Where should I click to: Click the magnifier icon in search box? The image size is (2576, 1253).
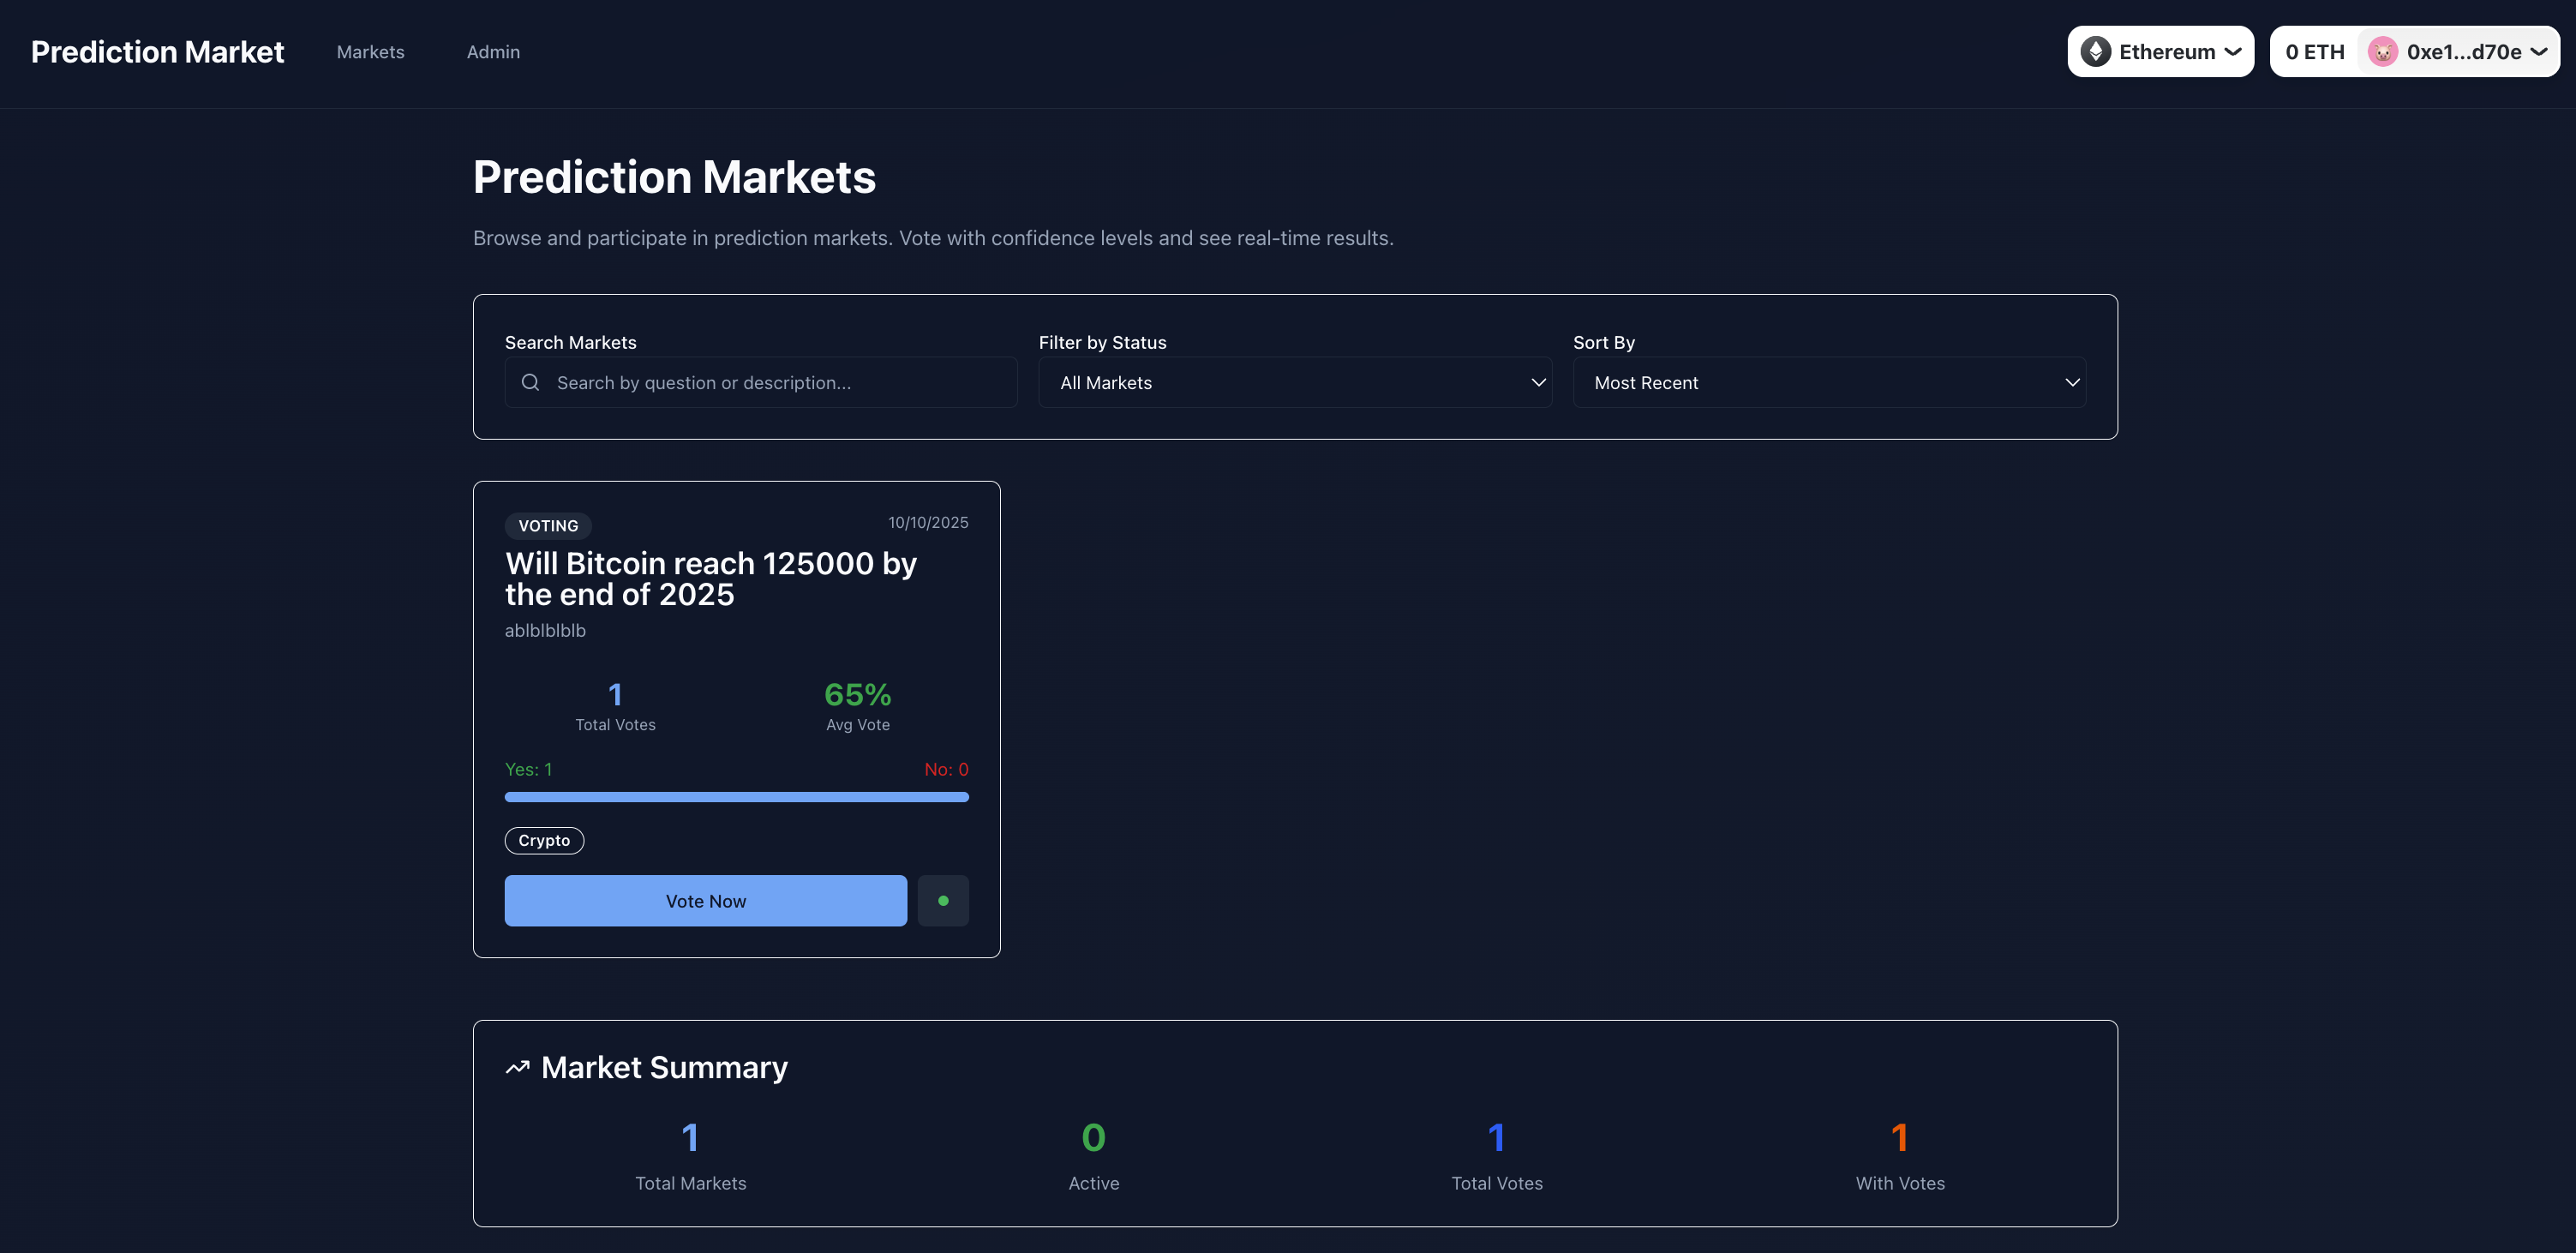(531, 383)
